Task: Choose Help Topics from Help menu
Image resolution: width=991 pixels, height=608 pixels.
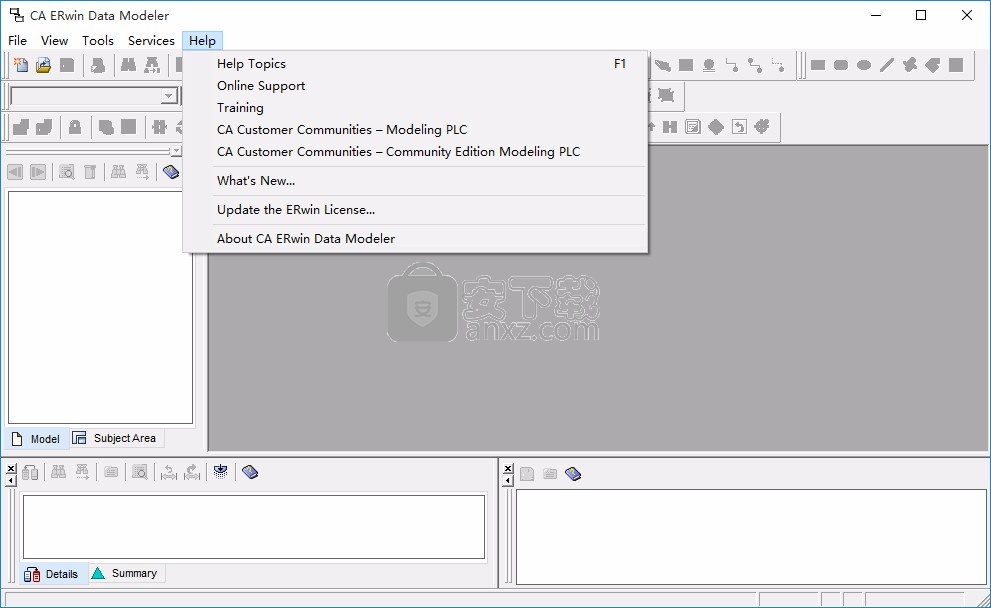Action: pyautogui.click(x=415, y=64)
